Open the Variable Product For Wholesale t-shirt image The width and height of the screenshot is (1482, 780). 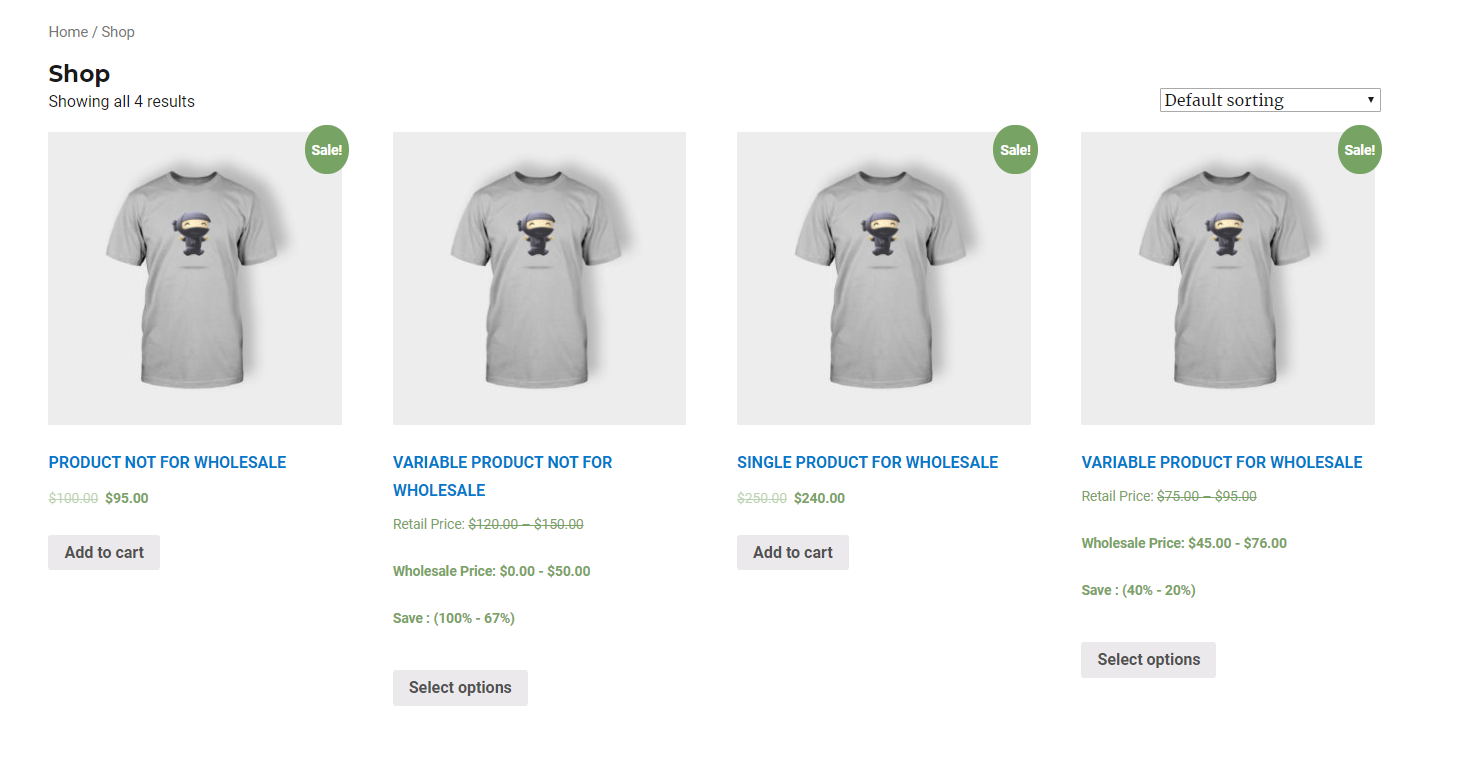tap(1228, 278)
